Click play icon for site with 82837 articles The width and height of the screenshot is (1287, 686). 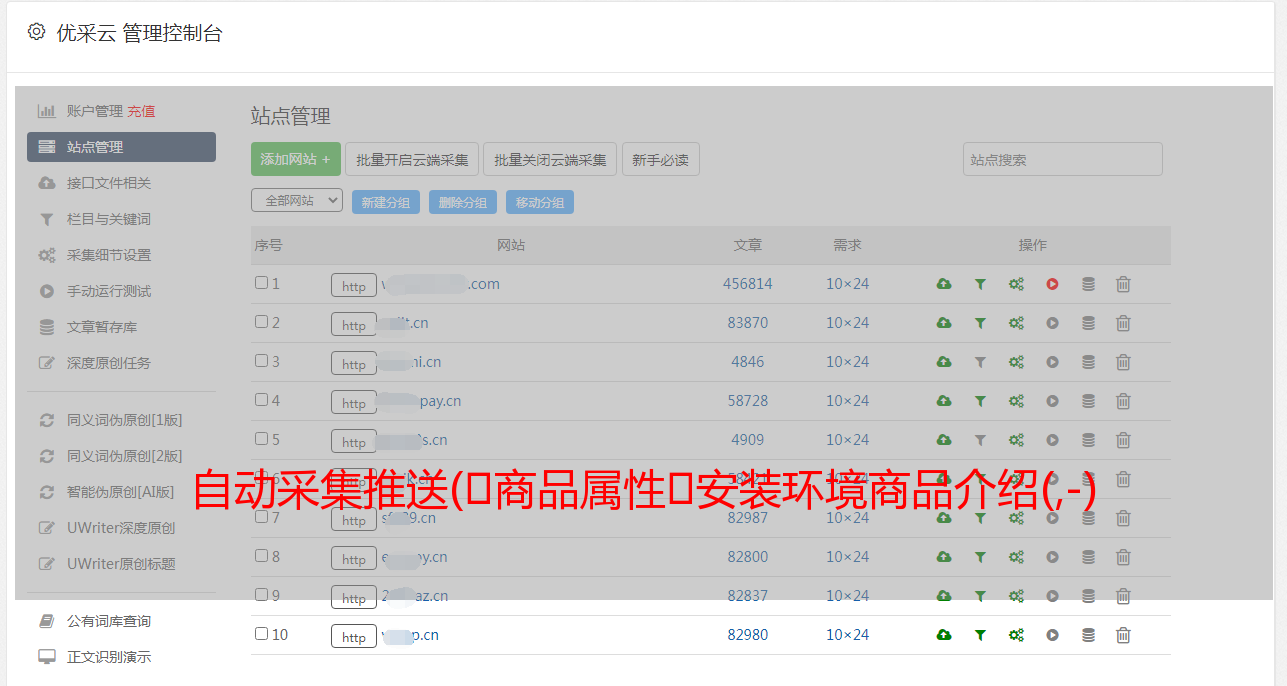[1052, 596]
